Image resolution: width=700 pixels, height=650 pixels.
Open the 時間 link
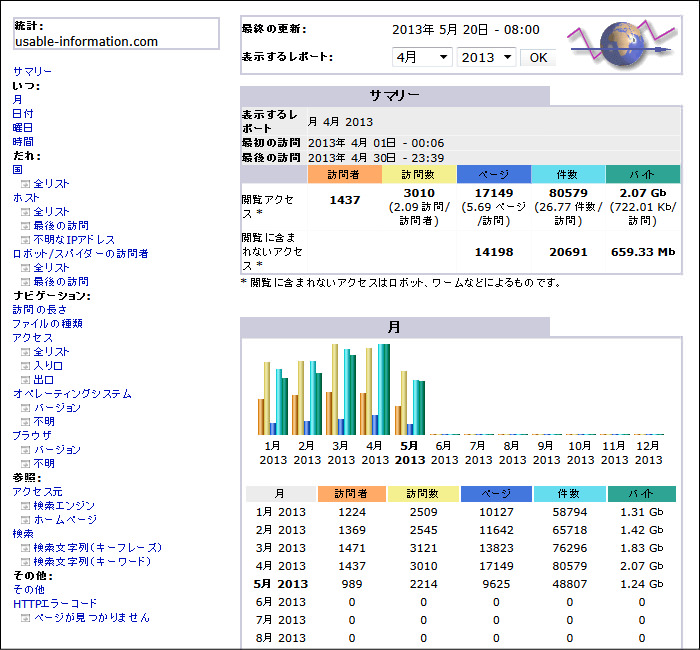pyautogui.click(x=23, y=142)
